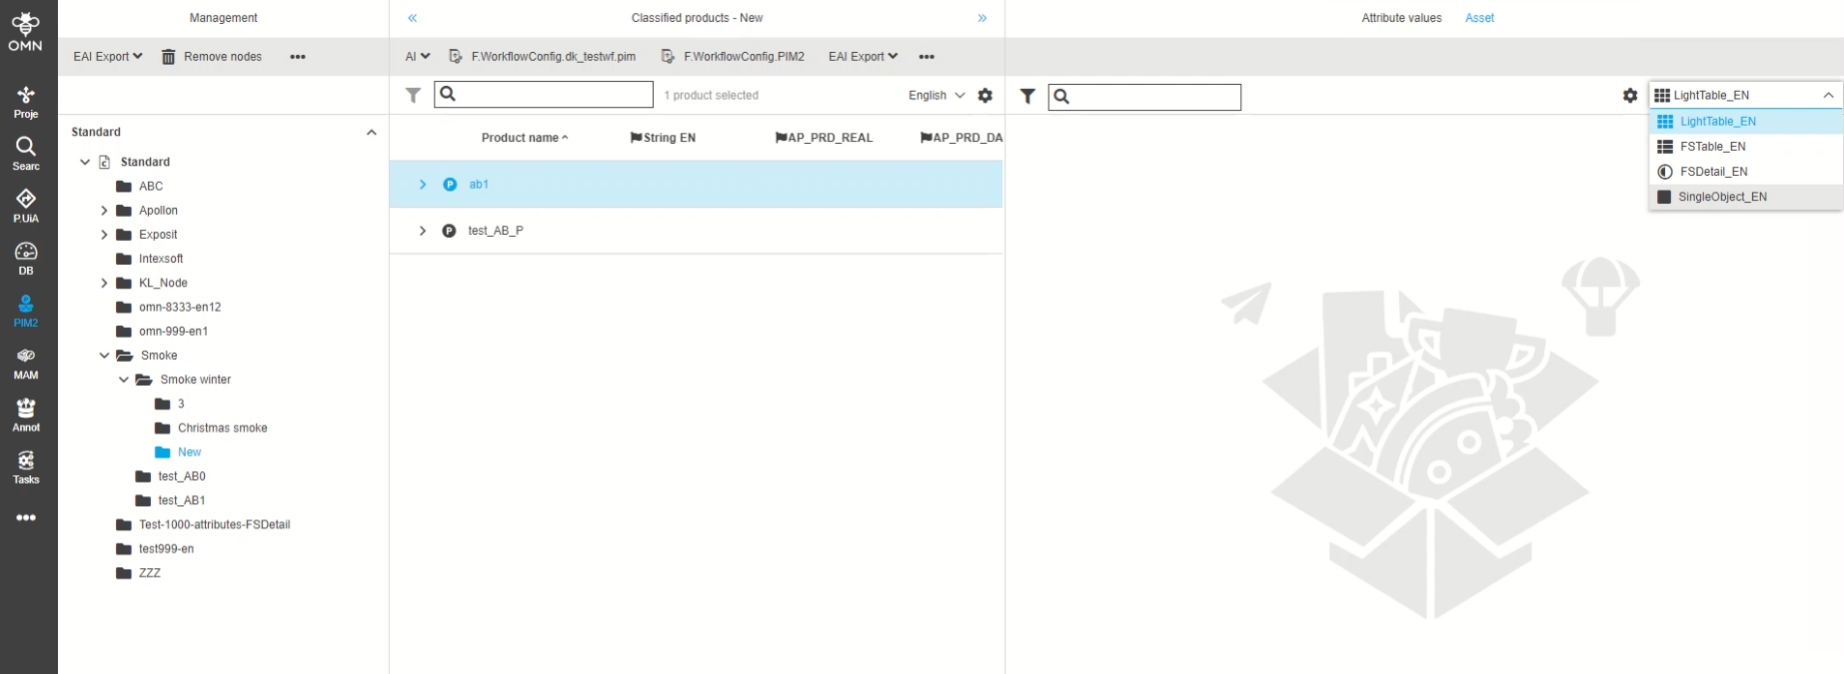Viewport: 1844px width, 674px height.
Task: Click AP_PRD_REAL column header
Action: point(824,138)
